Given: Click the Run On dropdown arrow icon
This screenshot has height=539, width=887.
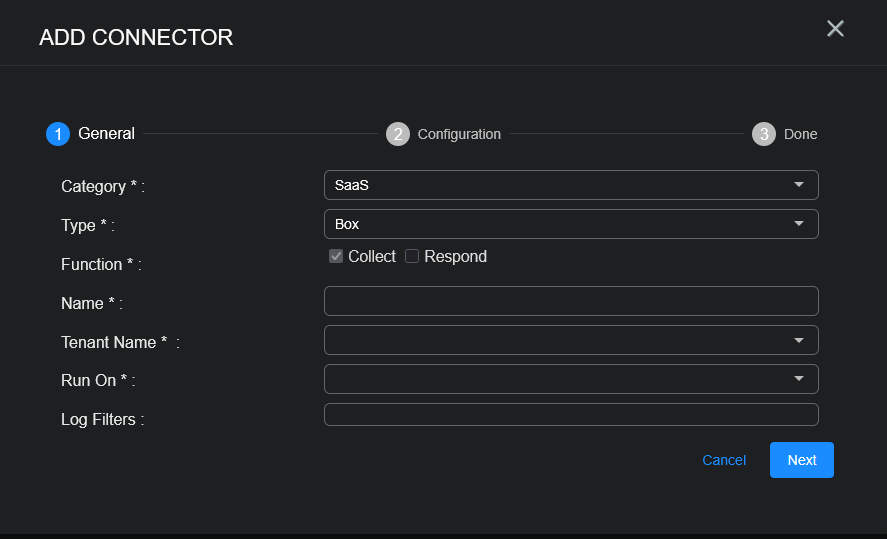Looking at the screenshot, I should coord(798,379).
